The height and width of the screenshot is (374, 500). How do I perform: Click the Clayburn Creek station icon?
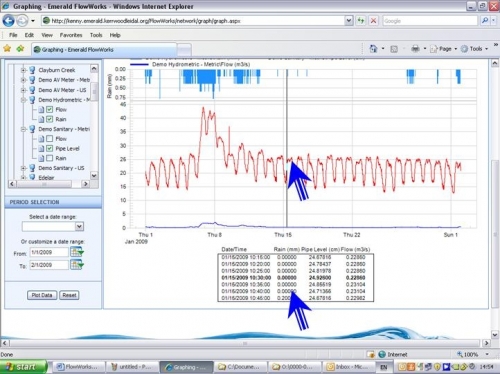(32, 70)
